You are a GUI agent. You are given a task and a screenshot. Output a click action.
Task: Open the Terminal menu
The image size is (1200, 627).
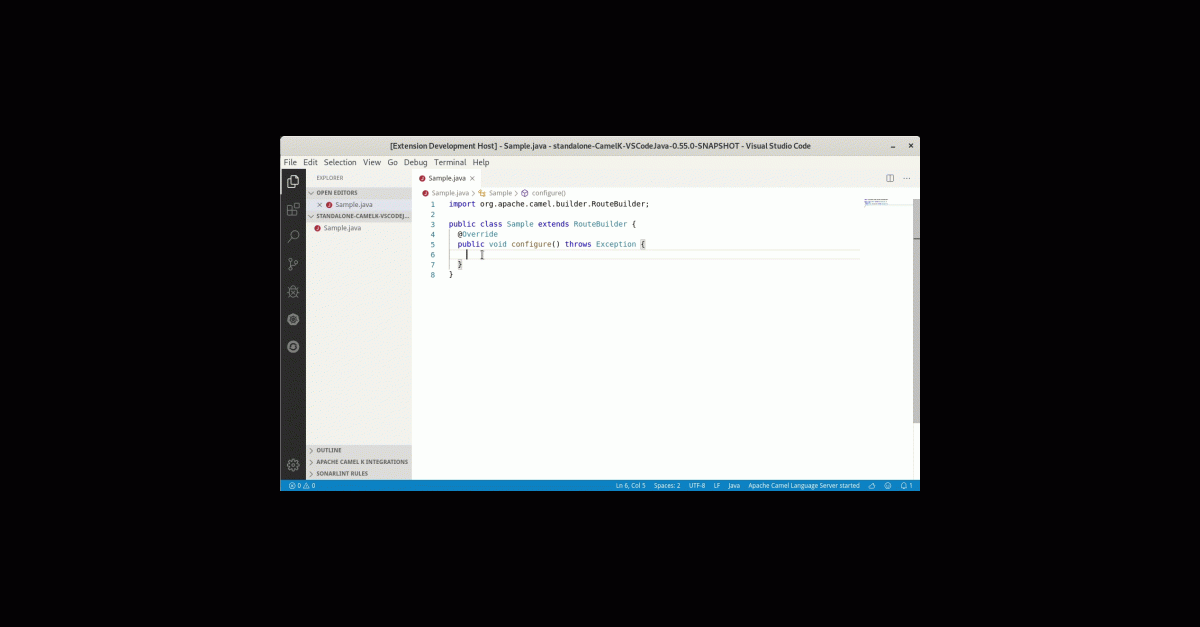click(x=450, y=162)
